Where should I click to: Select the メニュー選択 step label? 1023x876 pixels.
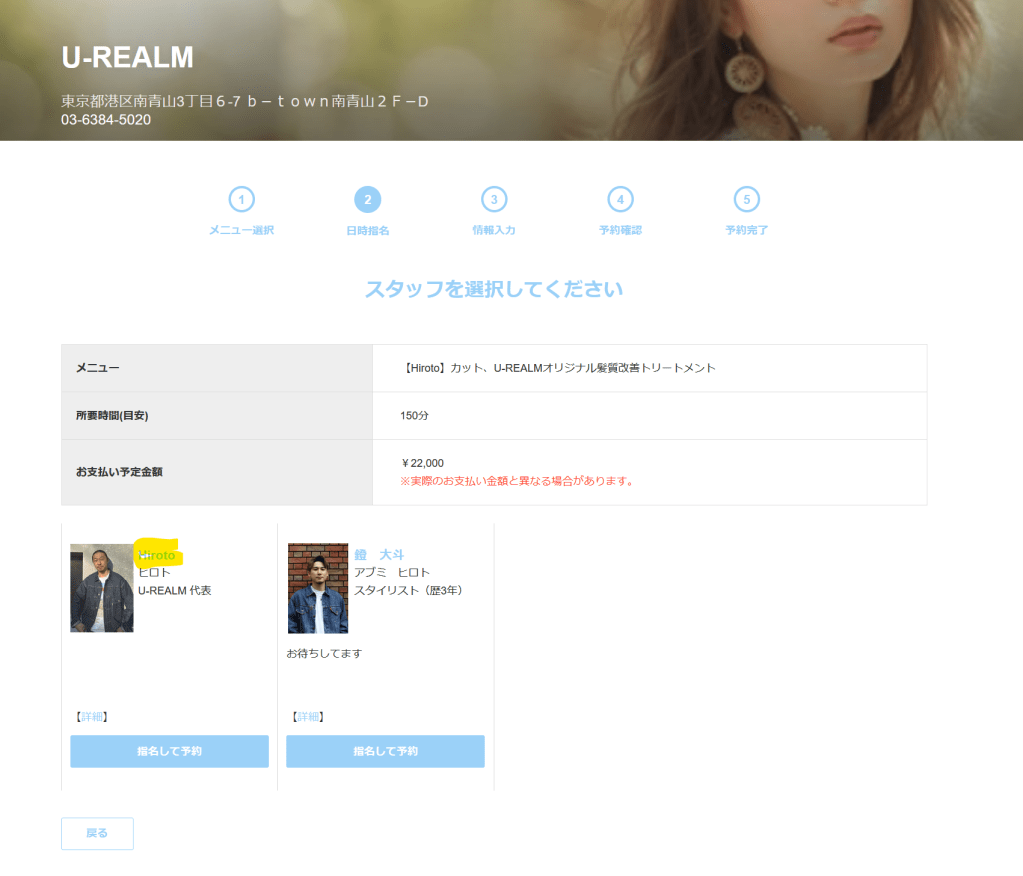[x=241, y=230]
